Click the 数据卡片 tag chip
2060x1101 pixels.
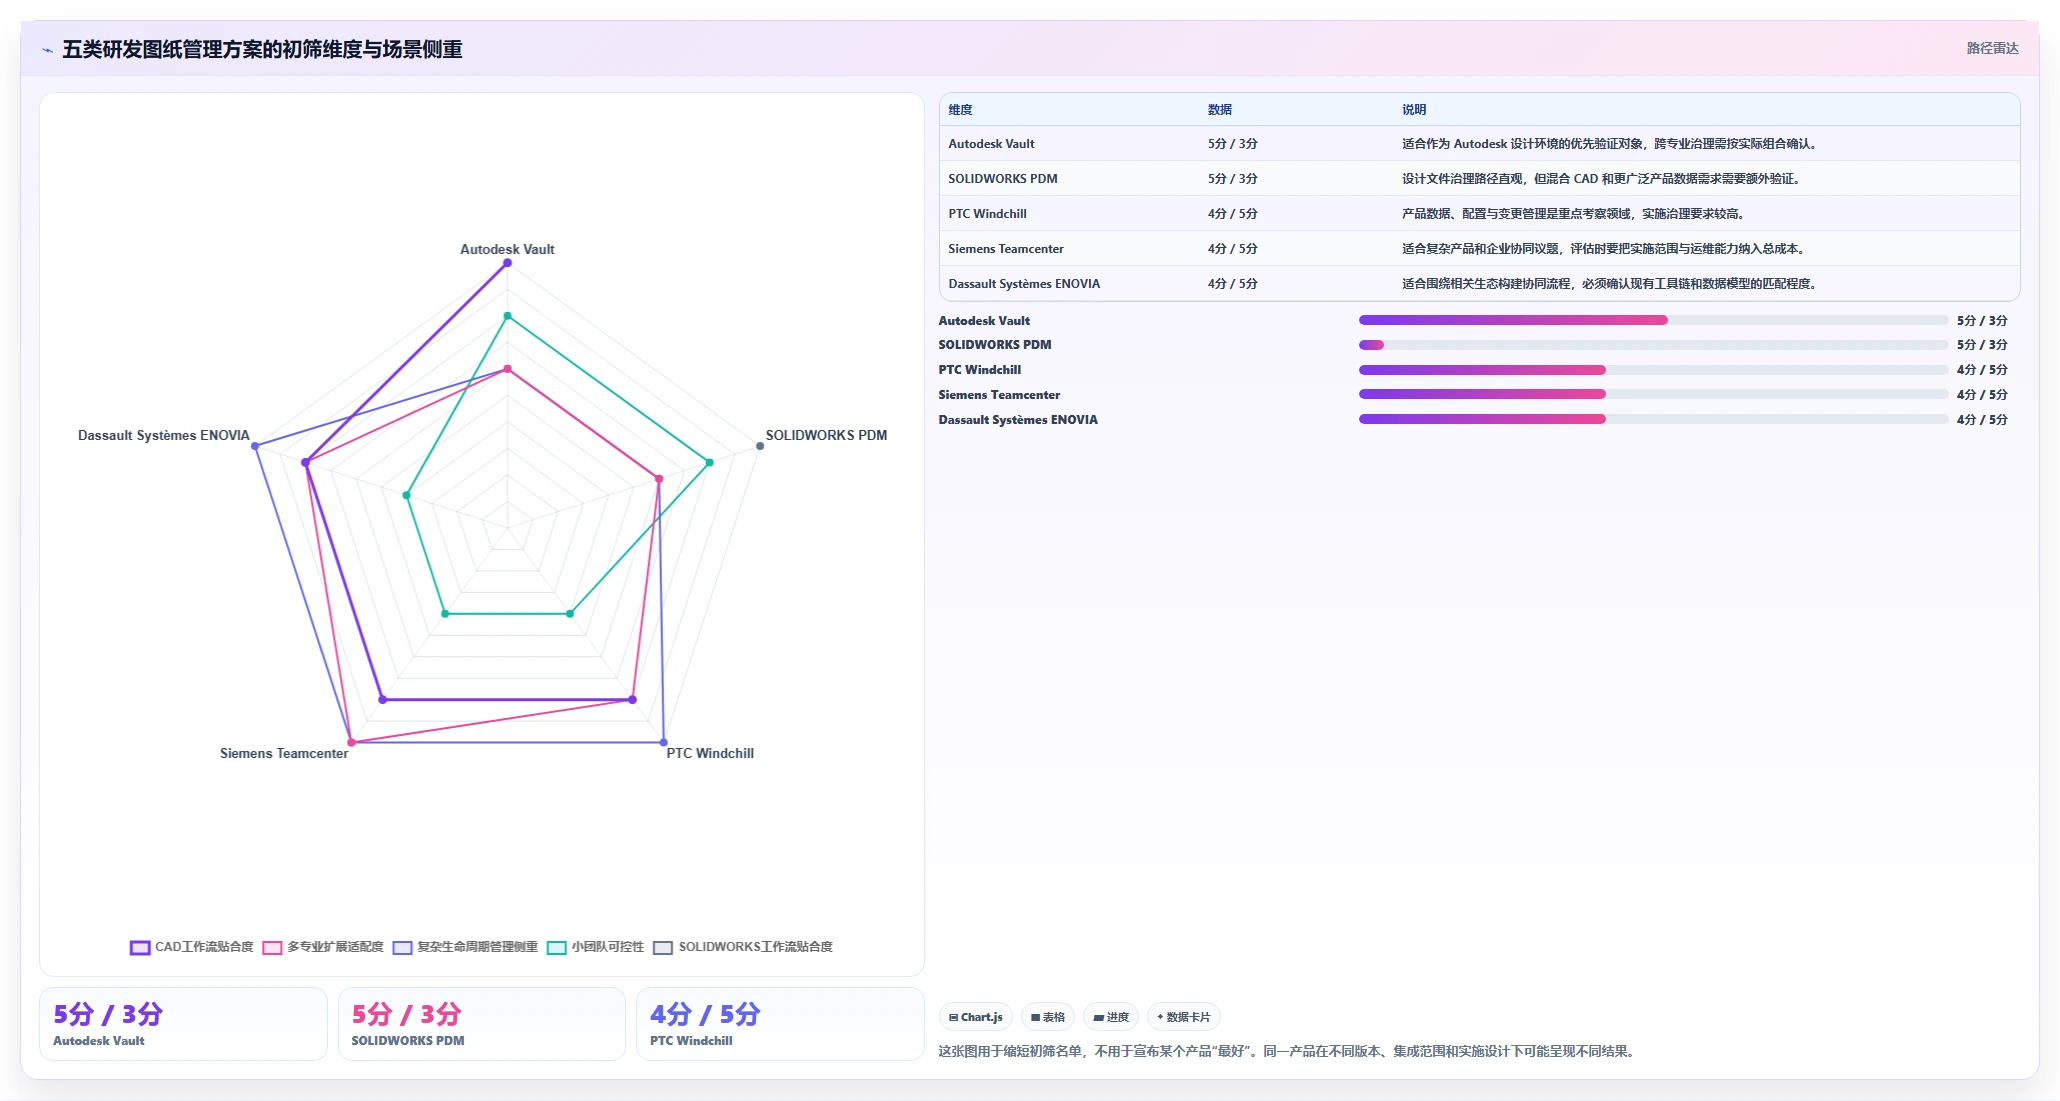pyautogui.click(x=1184, y=1017)
